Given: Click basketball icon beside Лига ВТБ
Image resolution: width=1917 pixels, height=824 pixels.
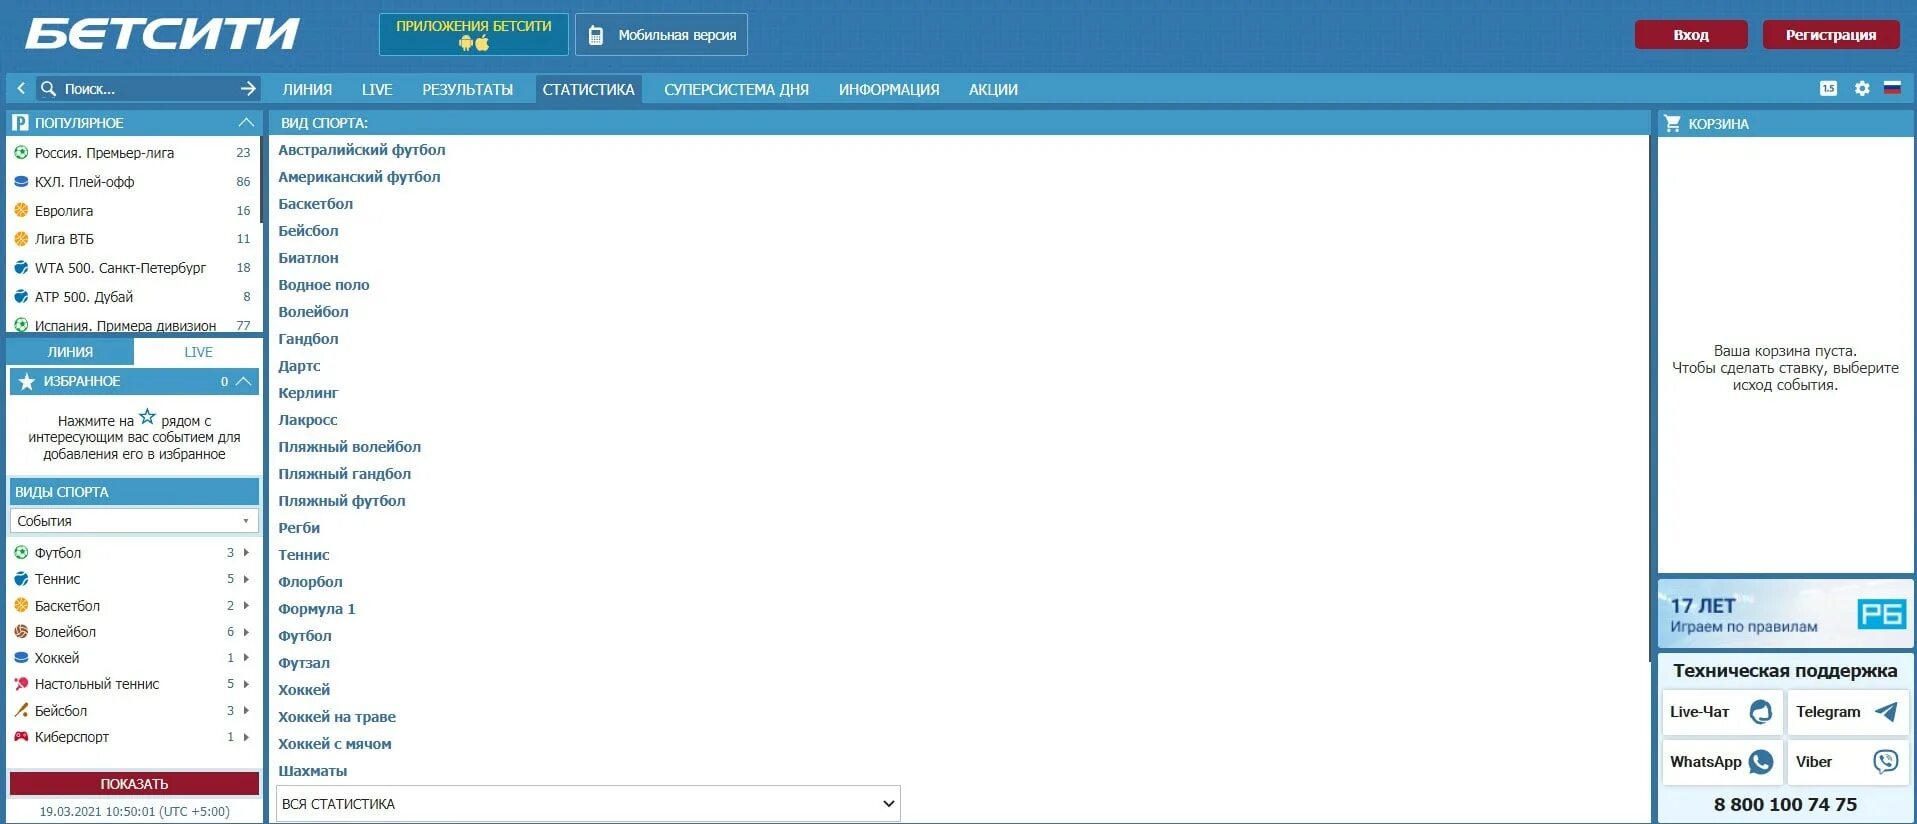Looking at the screenshot, I should (21, 239).
